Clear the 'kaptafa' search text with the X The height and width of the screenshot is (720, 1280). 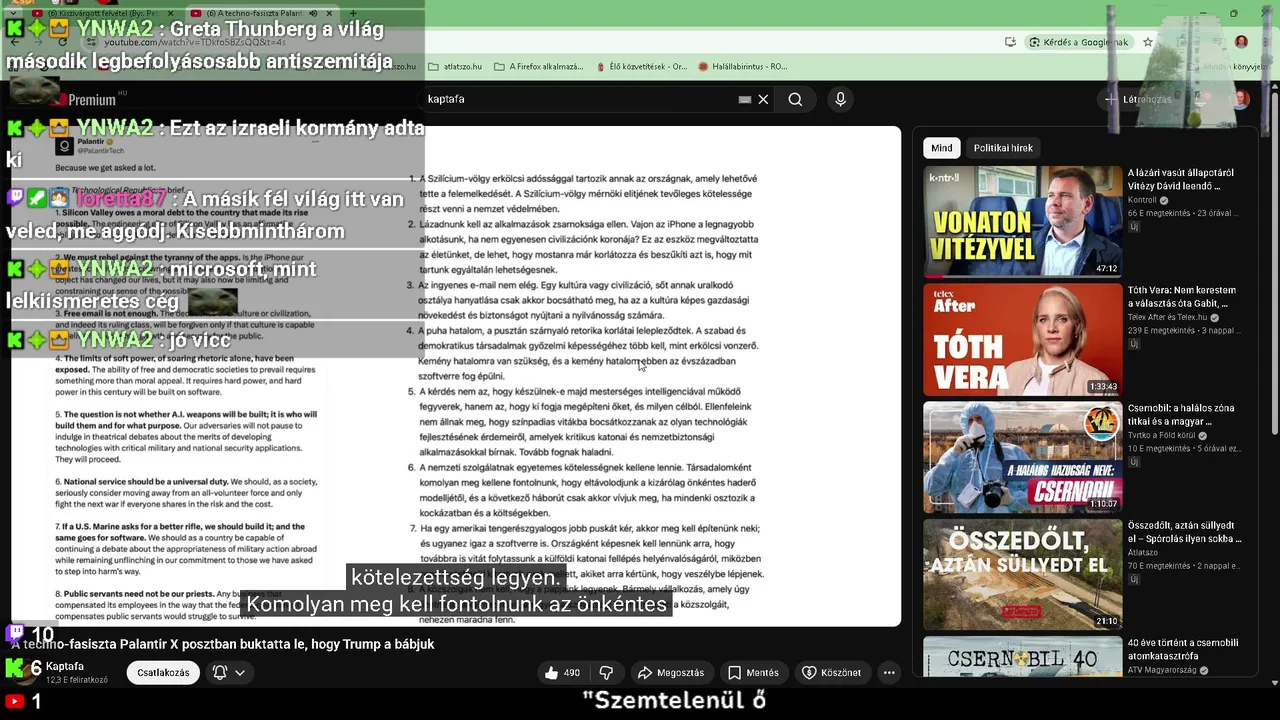pyautogui.click(x=763, y=99)
